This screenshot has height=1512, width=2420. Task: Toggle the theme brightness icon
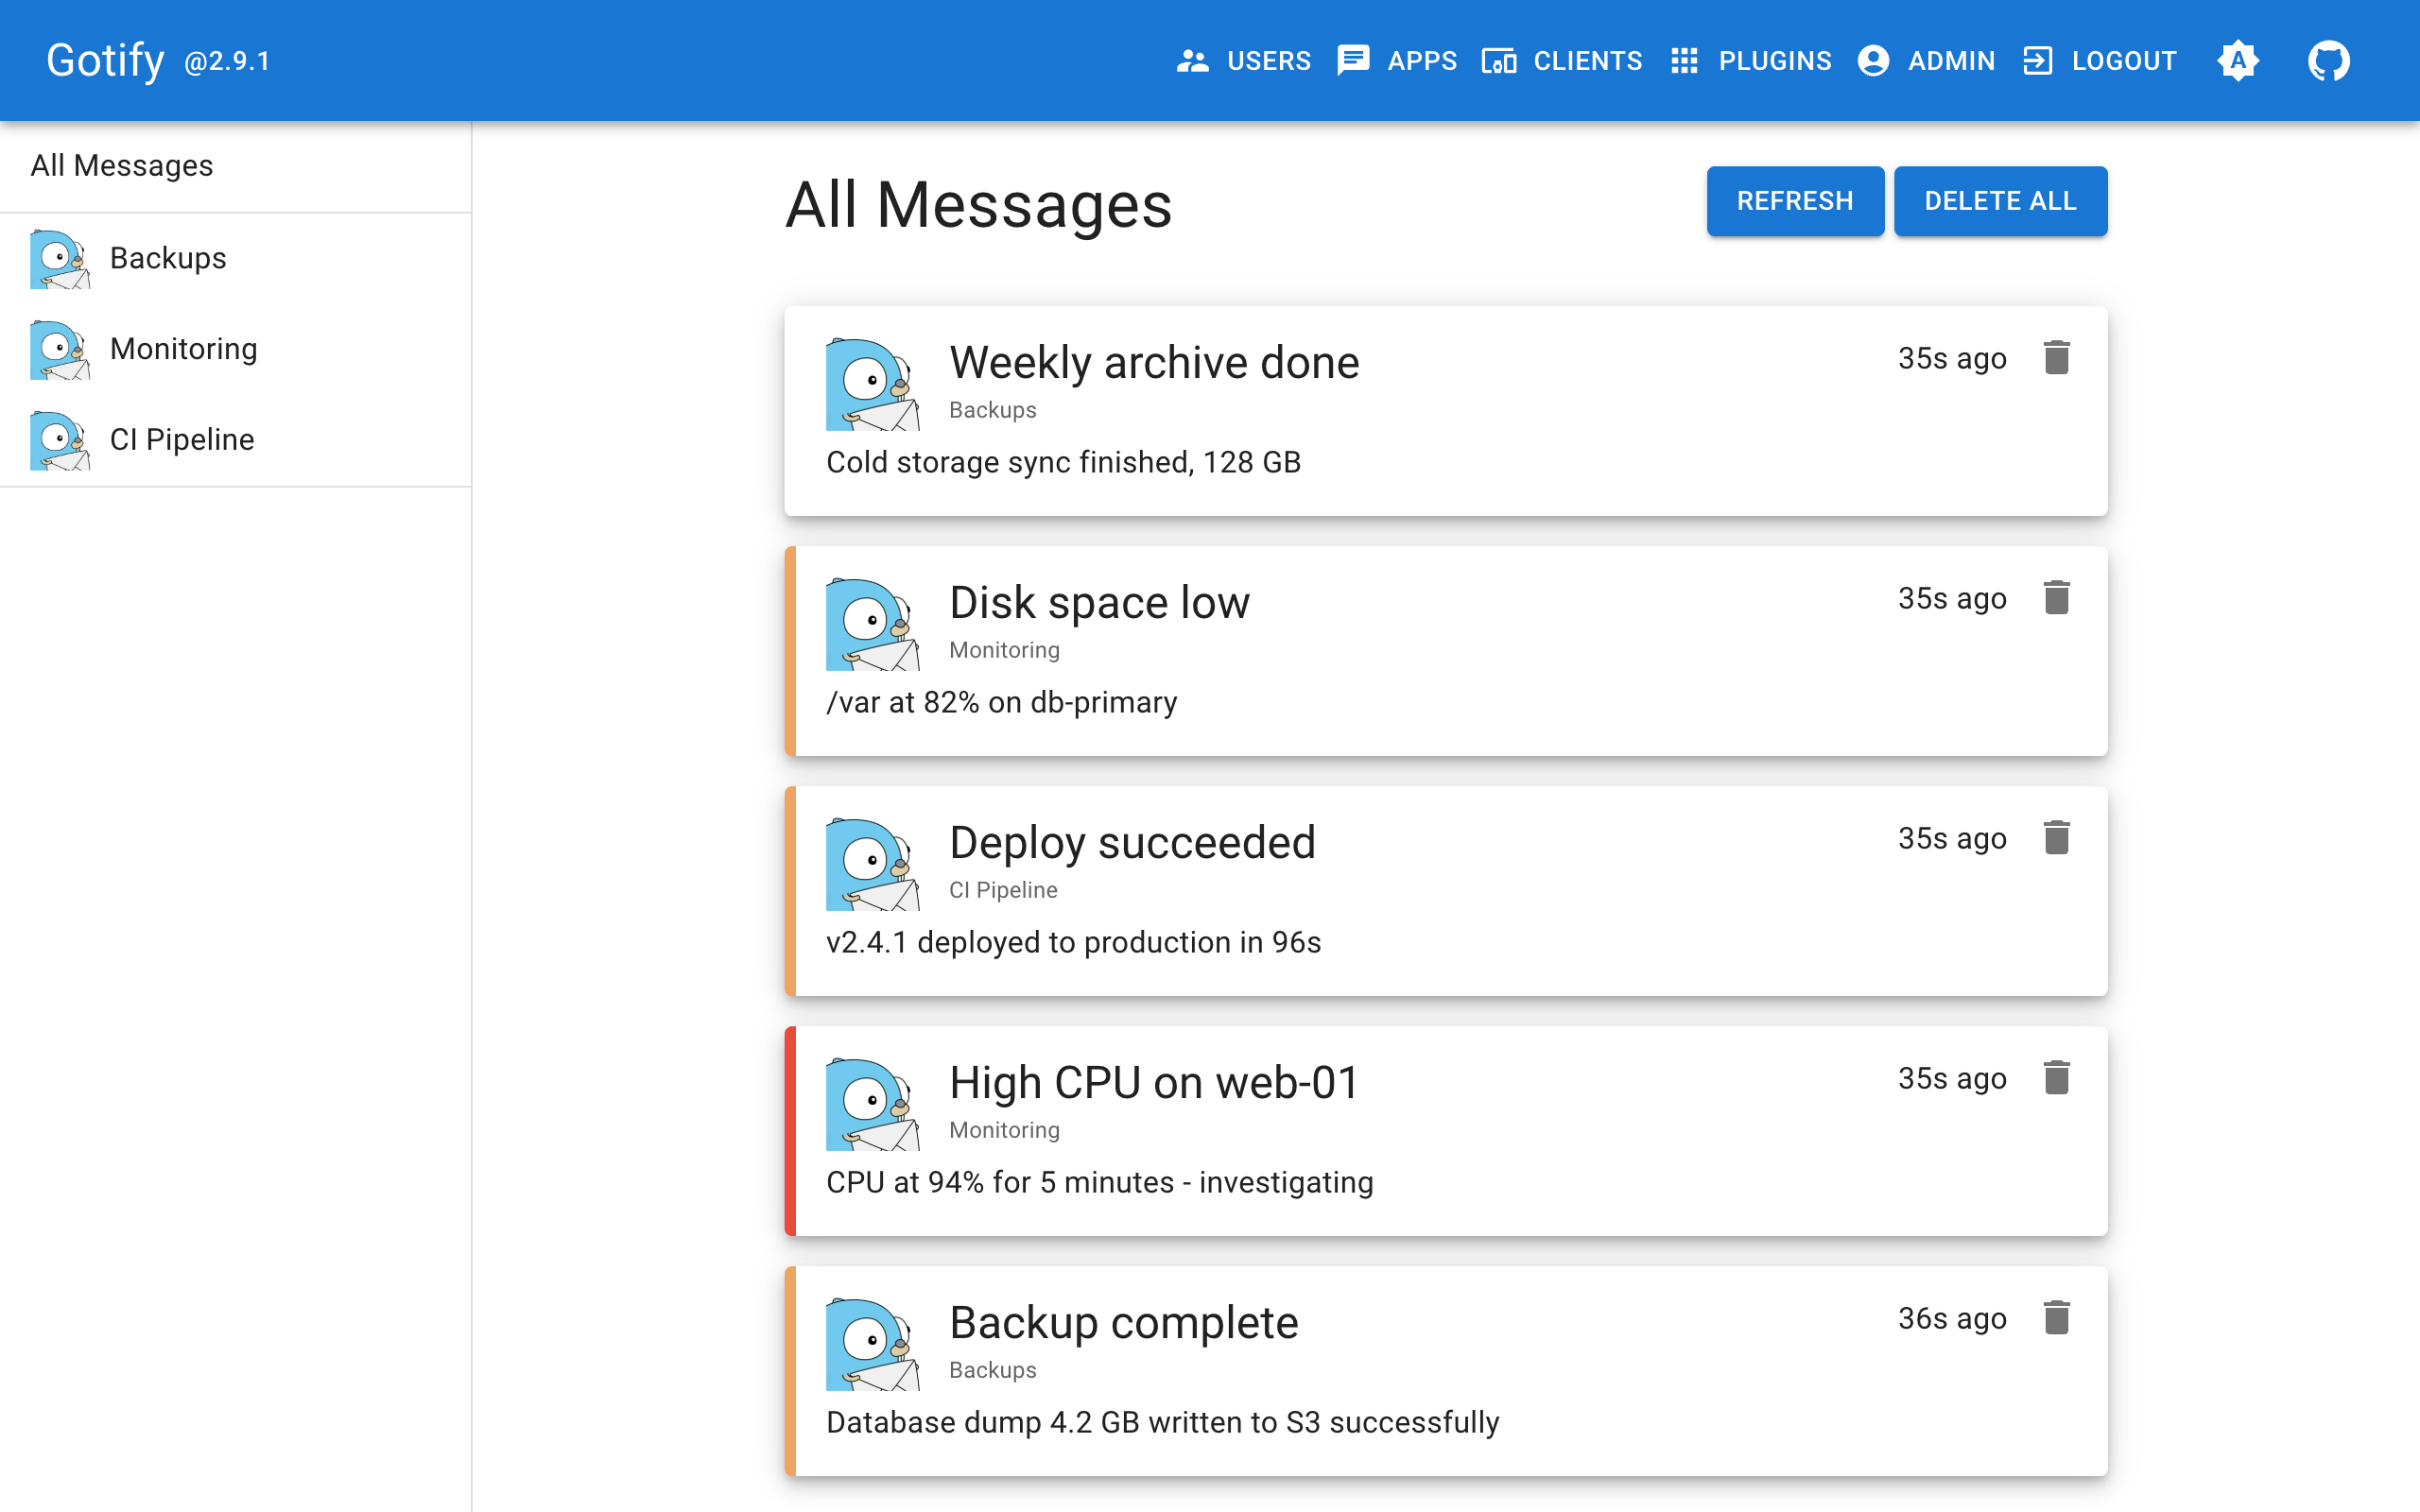coord(2238,61)
